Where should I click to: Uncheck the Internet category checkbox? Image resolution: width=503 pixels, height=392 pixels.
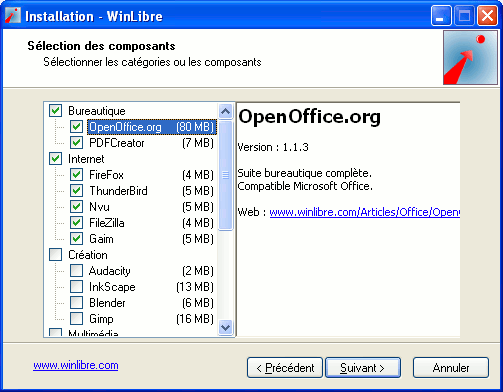[x=55, y=159]
